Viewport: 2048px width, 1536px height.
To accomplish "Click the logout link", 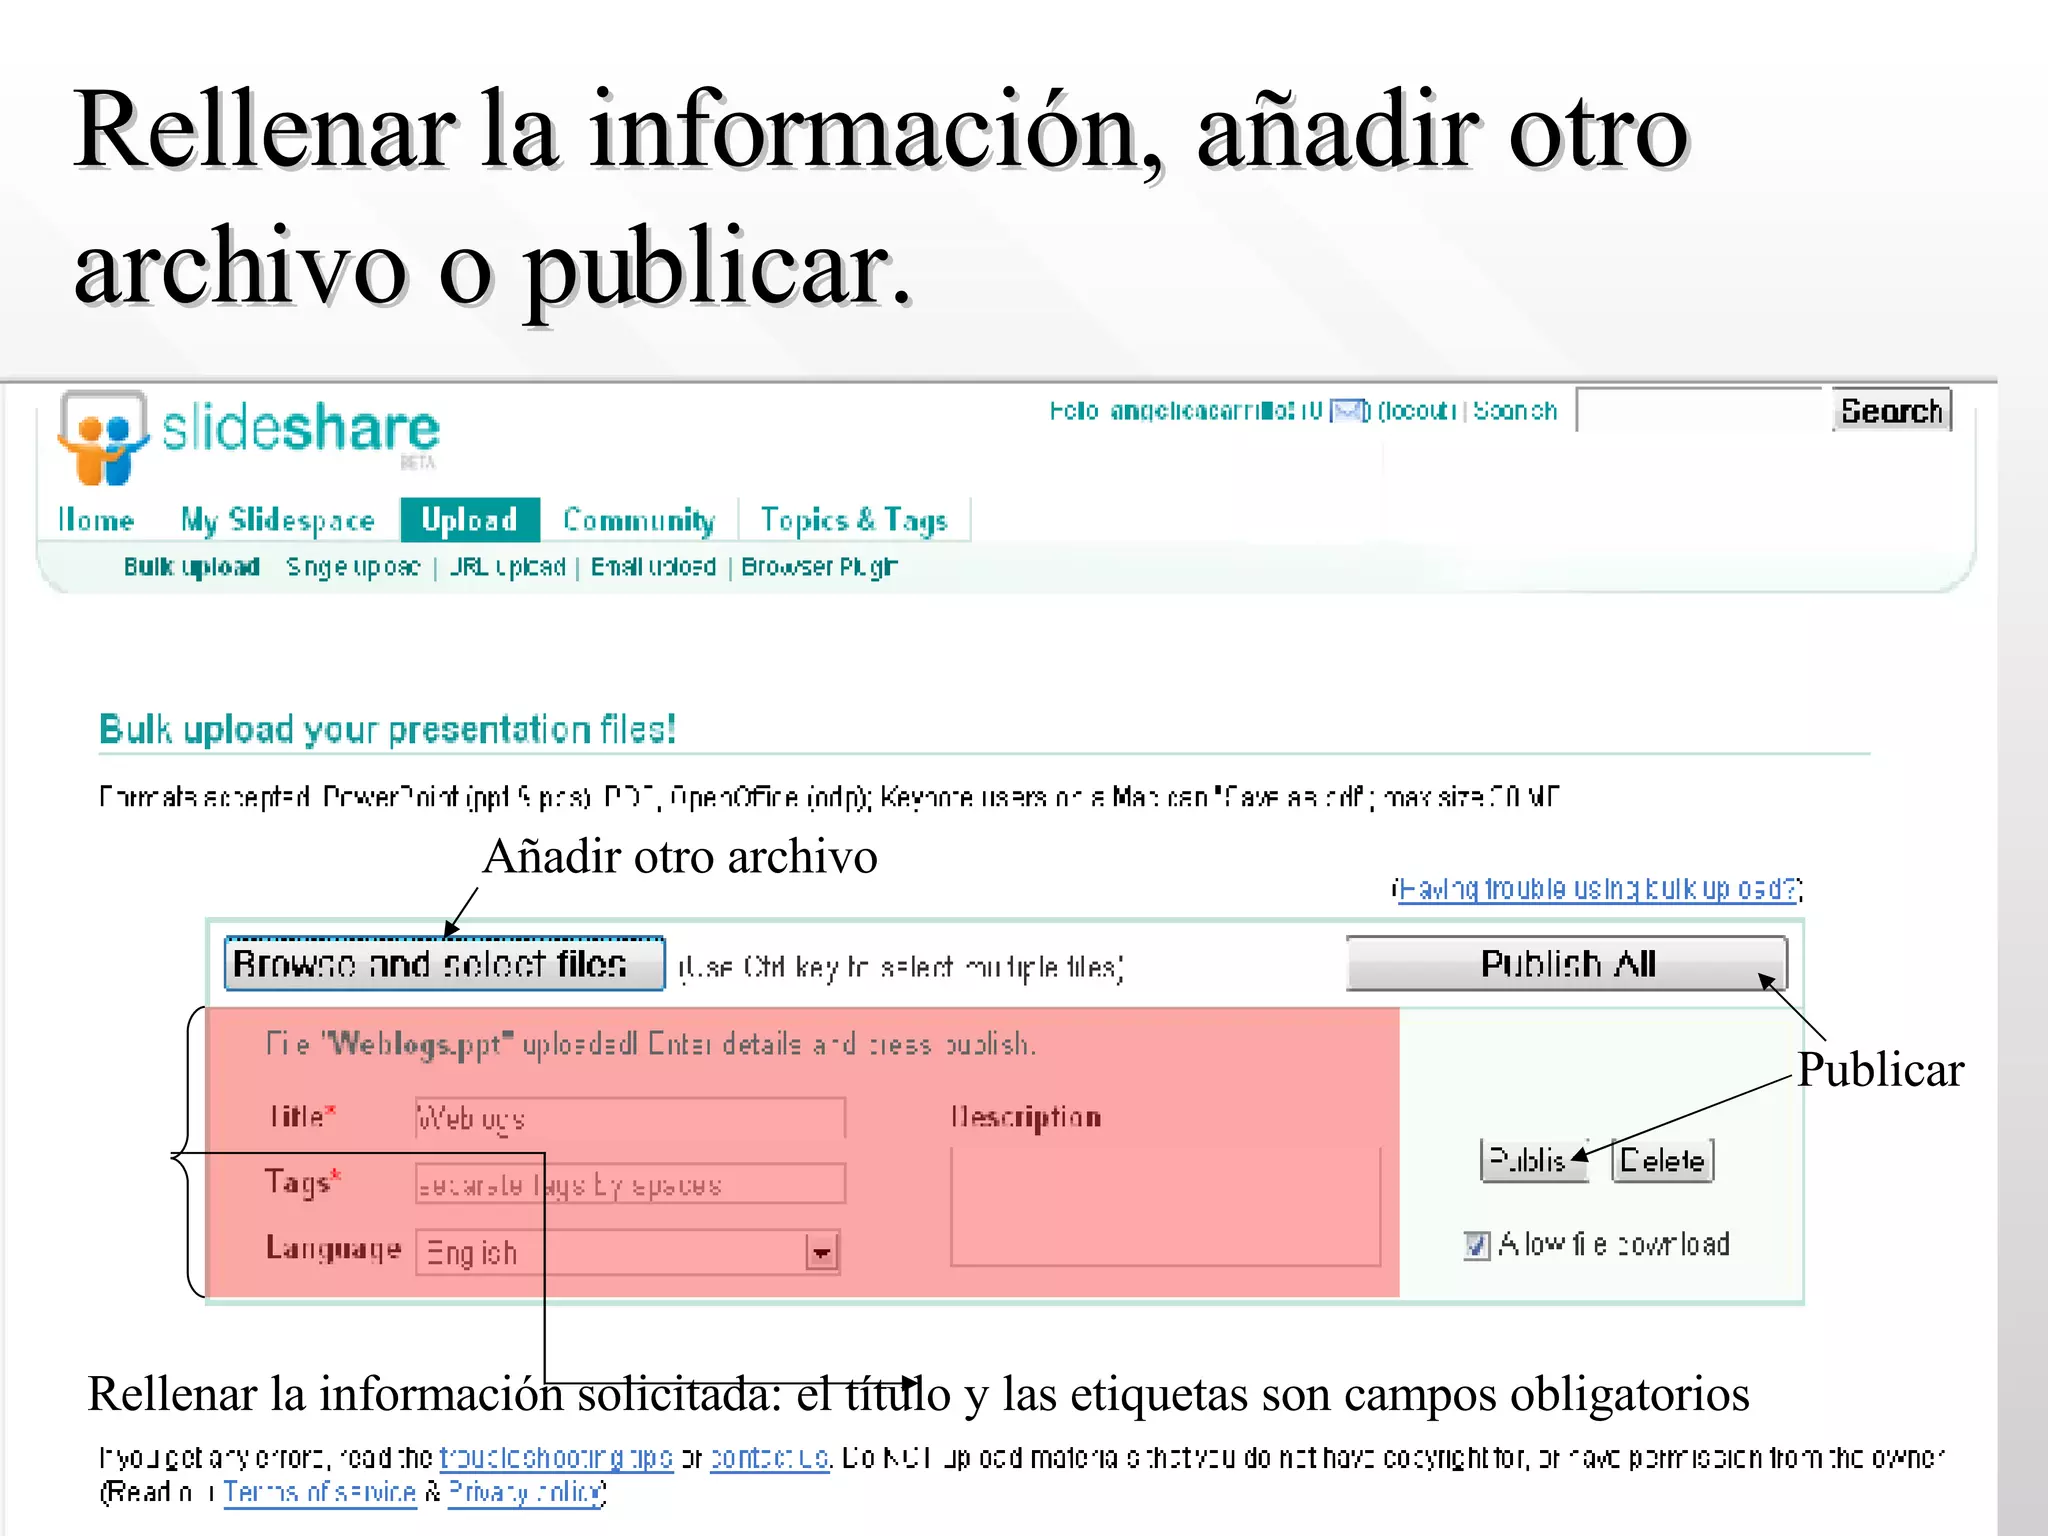I will (x=1417, y=411).
